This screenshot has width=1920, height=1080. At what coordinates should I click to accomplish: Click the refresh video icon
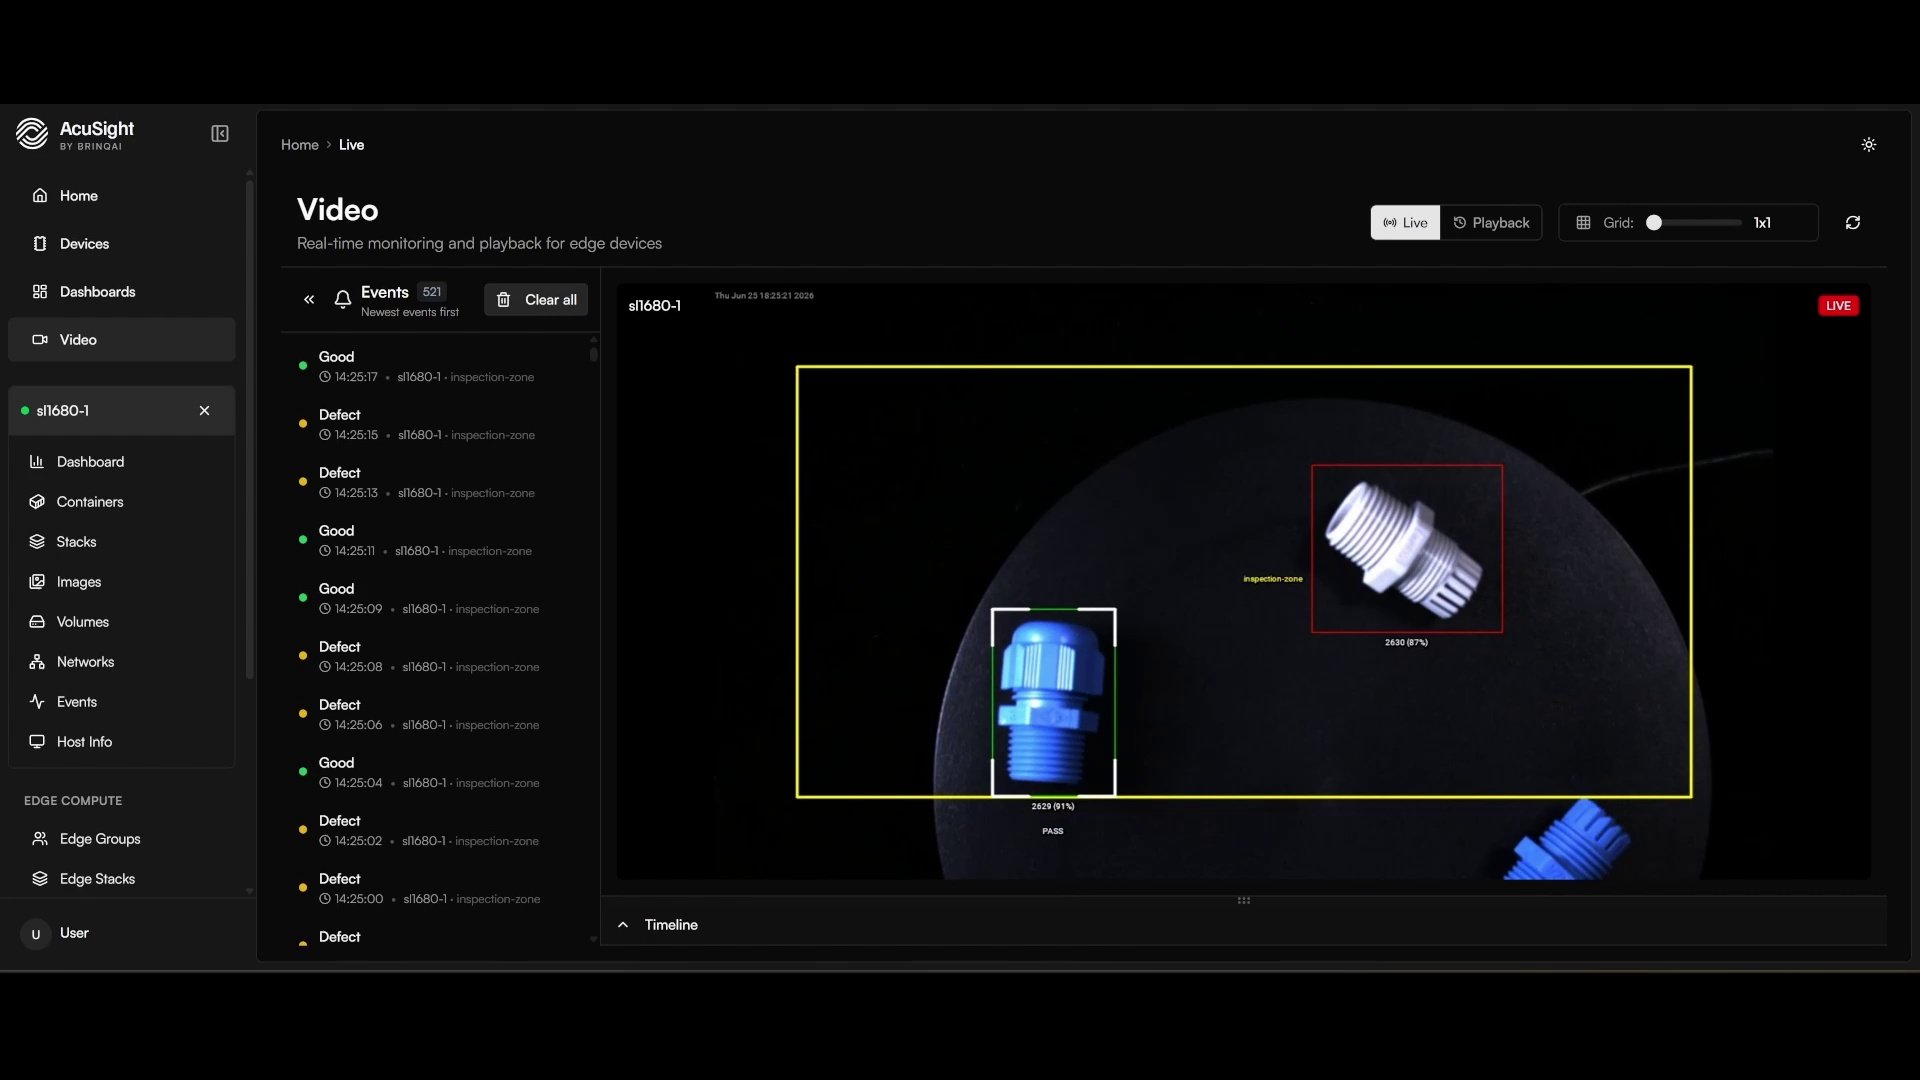pos(1852,223)
